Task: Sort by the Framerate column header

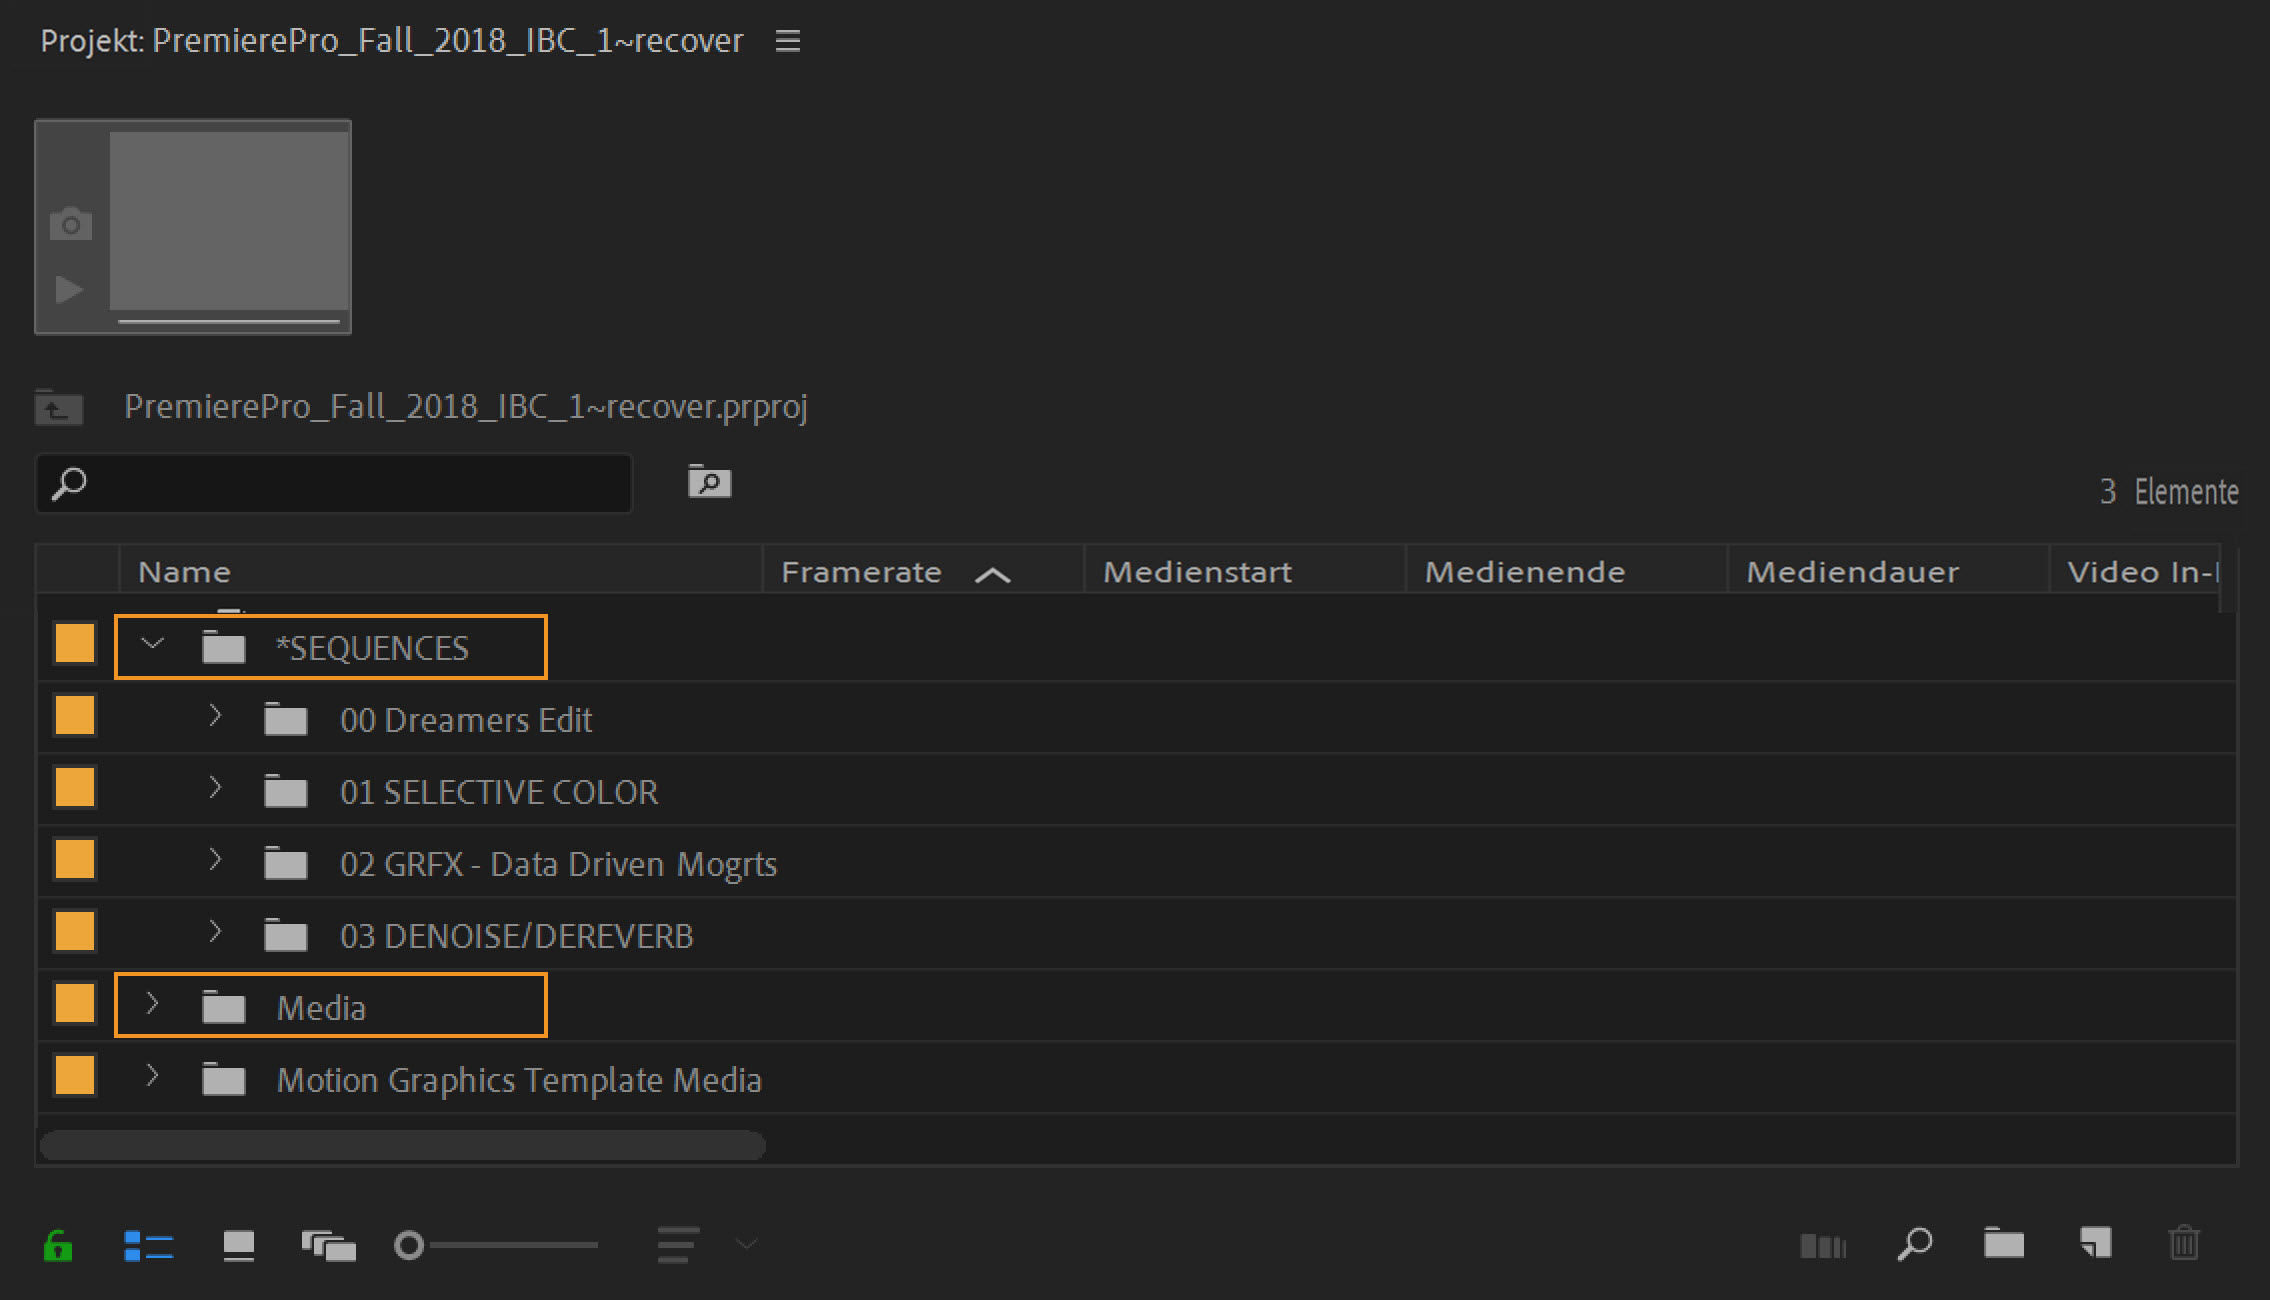Action: pos(861,572)
